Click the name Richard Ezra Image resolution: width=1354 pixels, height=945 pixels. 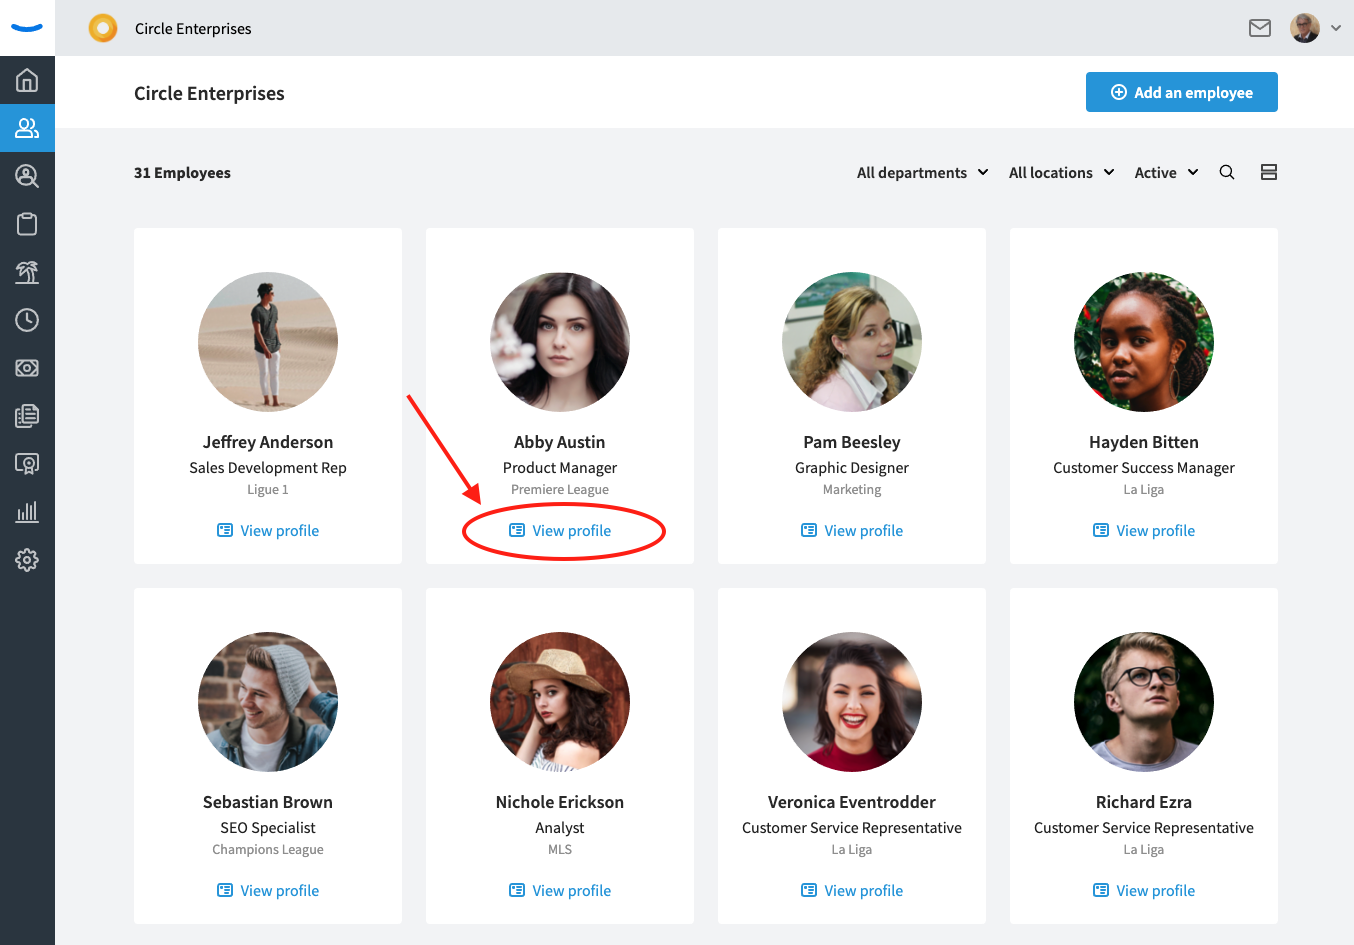(x=1144, y=802)
